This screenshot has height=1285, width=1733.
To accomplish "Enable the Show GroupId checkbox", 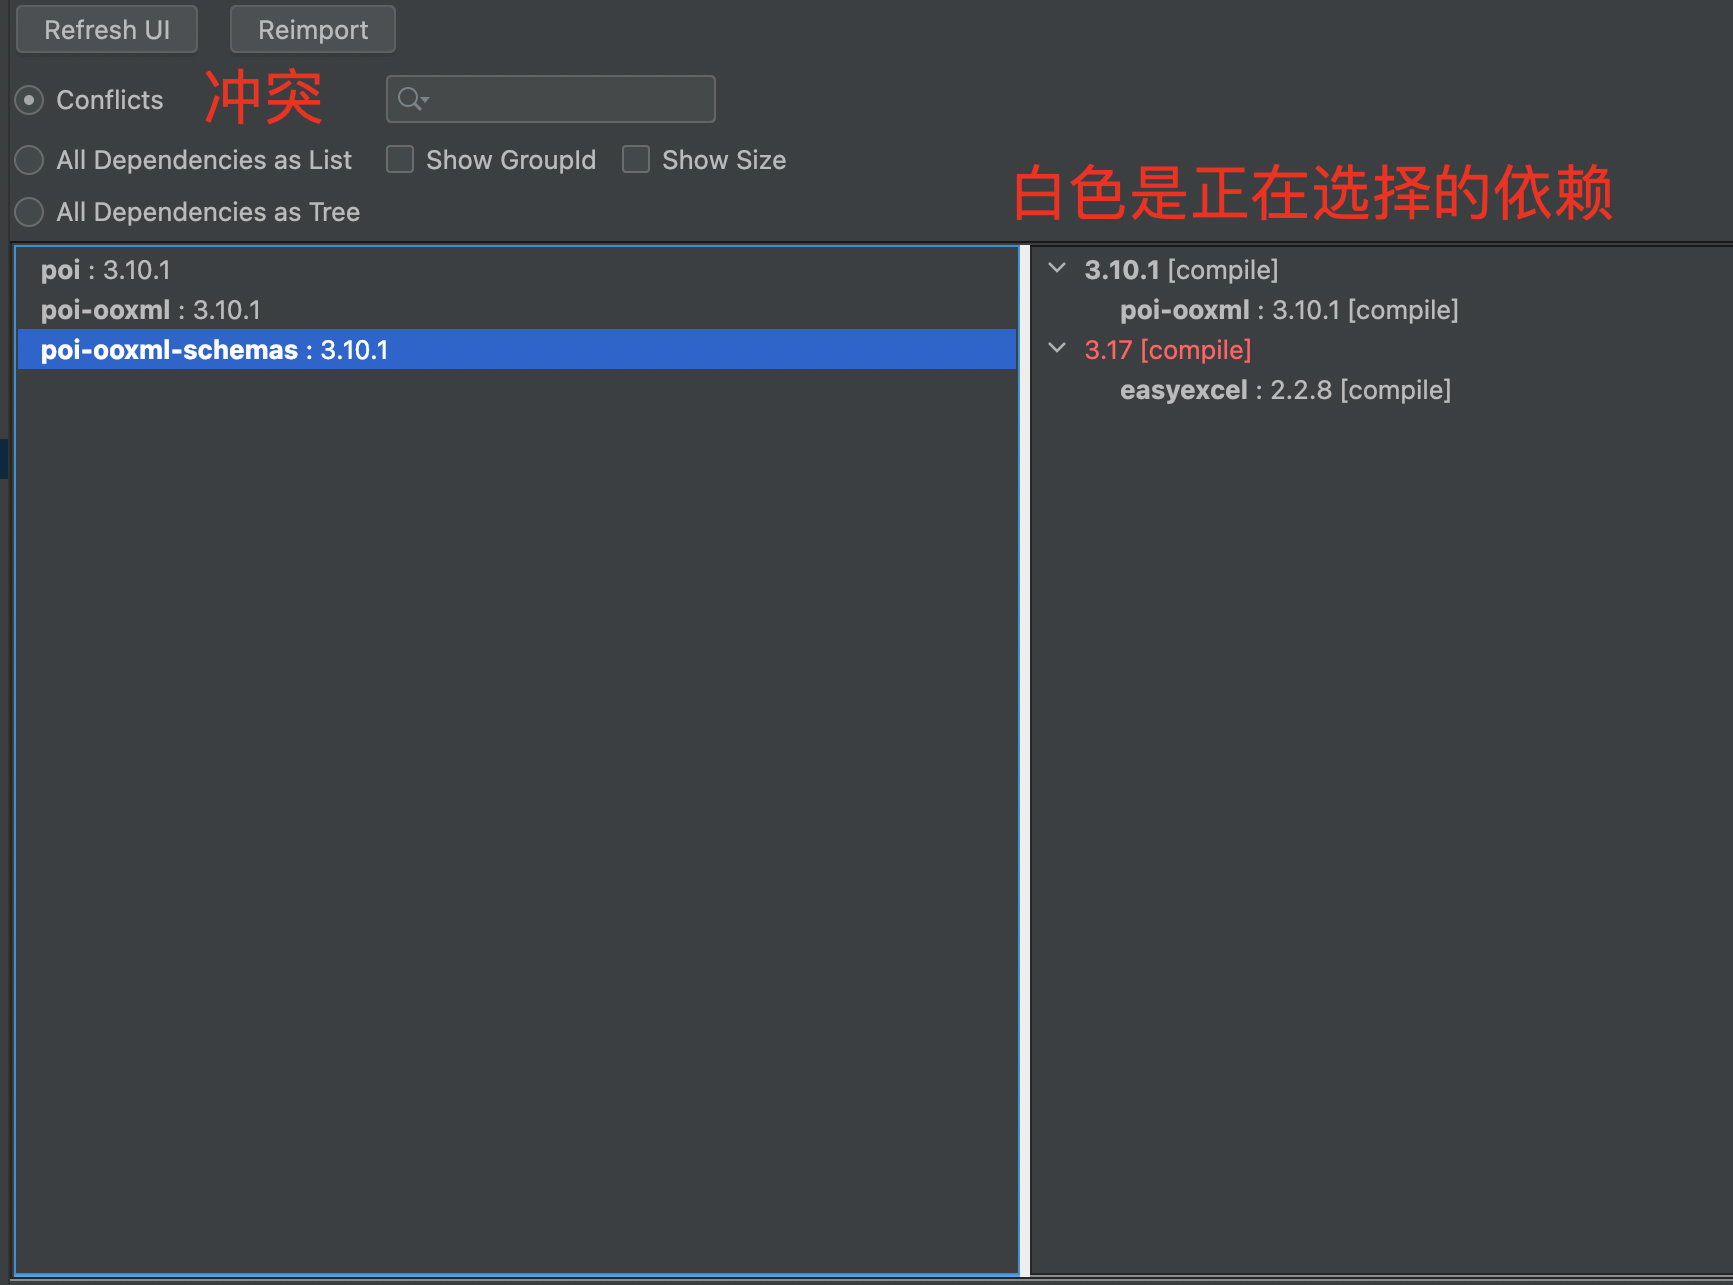I will [x=400, y=160].
